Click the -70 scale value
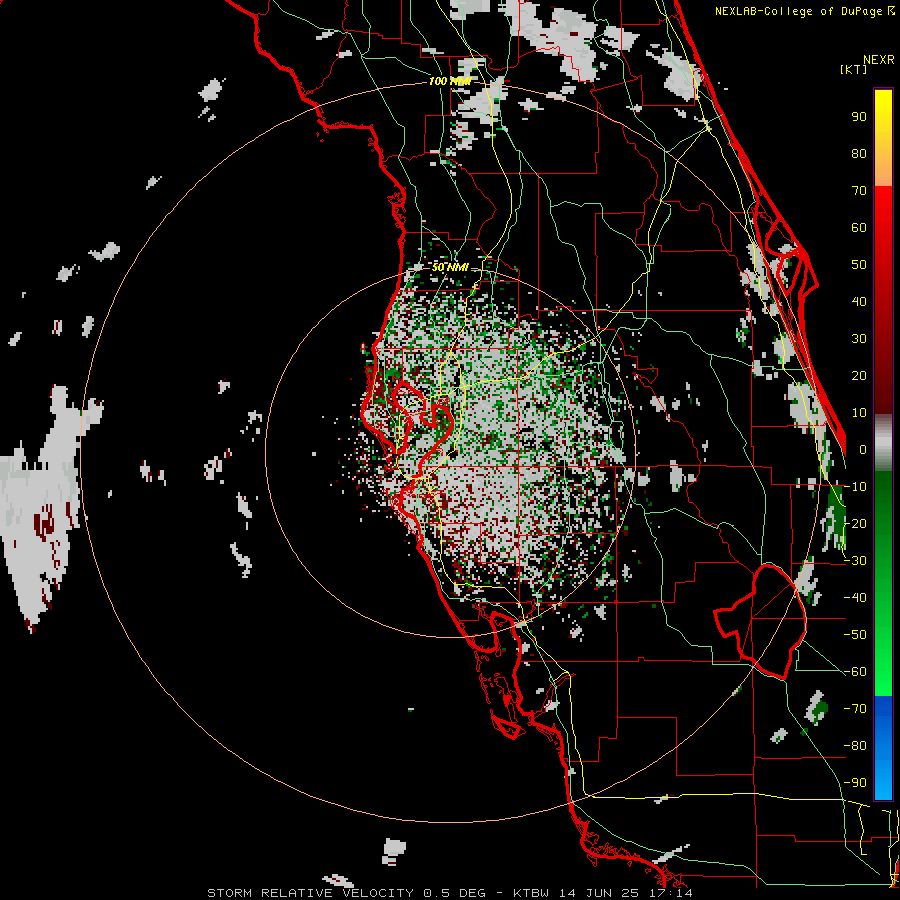The width and height of the screenshot is (900, 900). [855, 709]
